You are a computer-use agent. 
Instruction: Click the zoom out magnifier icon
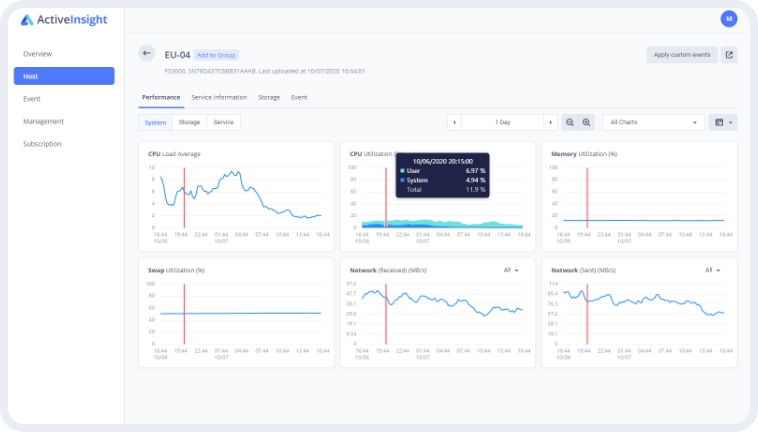(570, 122)
